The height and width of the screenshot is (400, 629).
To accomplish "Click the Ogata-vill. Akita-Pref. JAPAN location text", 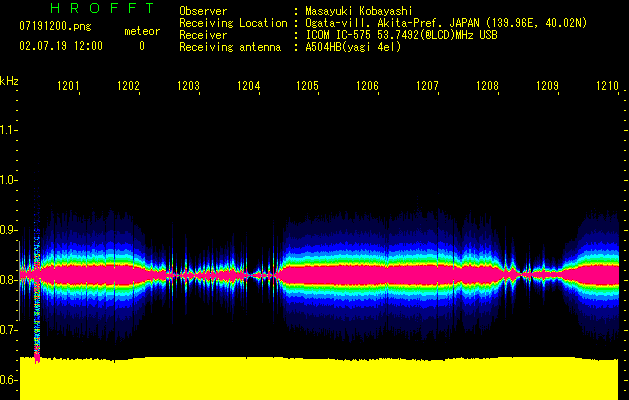I will point(446,23).
